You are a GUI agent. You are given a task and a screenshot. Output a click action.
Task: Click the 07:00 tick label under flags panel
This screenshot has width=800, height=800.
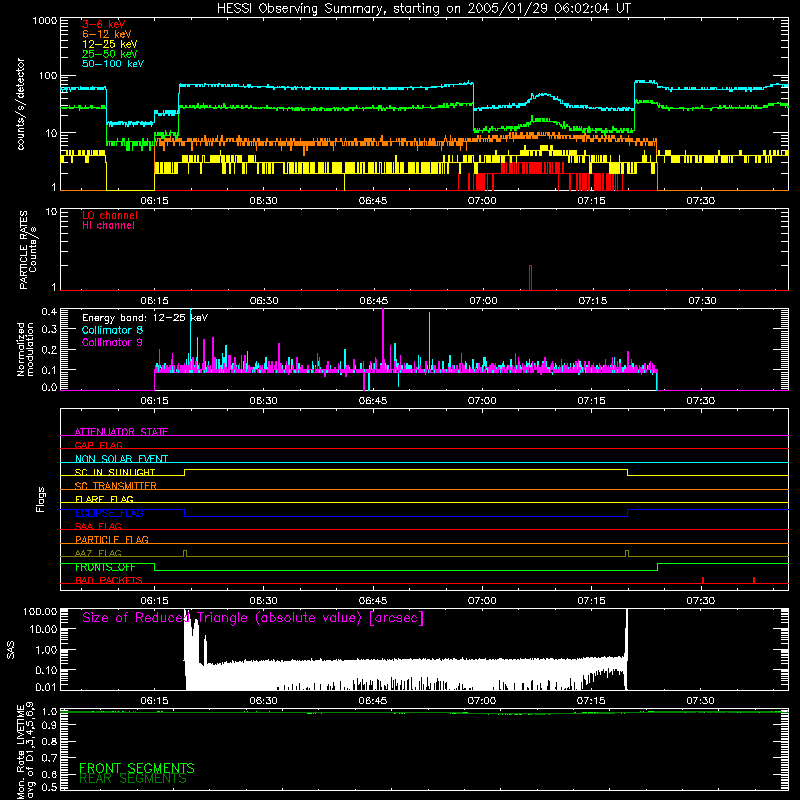click(x=482, y=601)
